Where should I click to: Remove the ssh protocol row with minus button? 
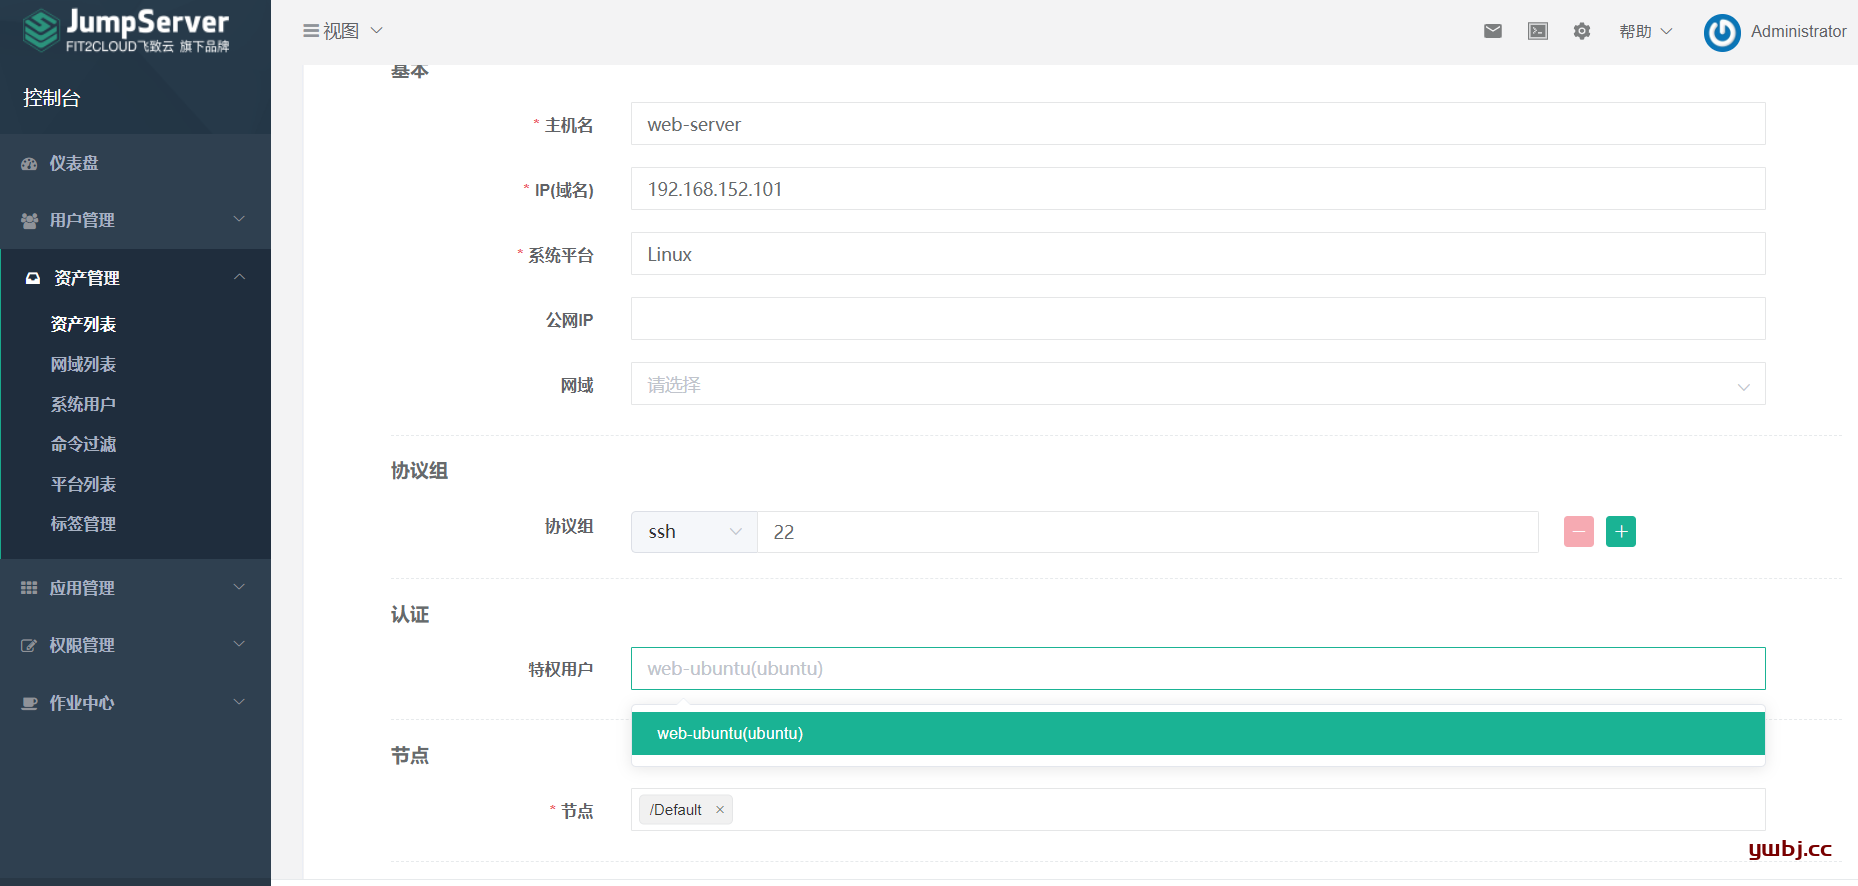(1579, 531)
